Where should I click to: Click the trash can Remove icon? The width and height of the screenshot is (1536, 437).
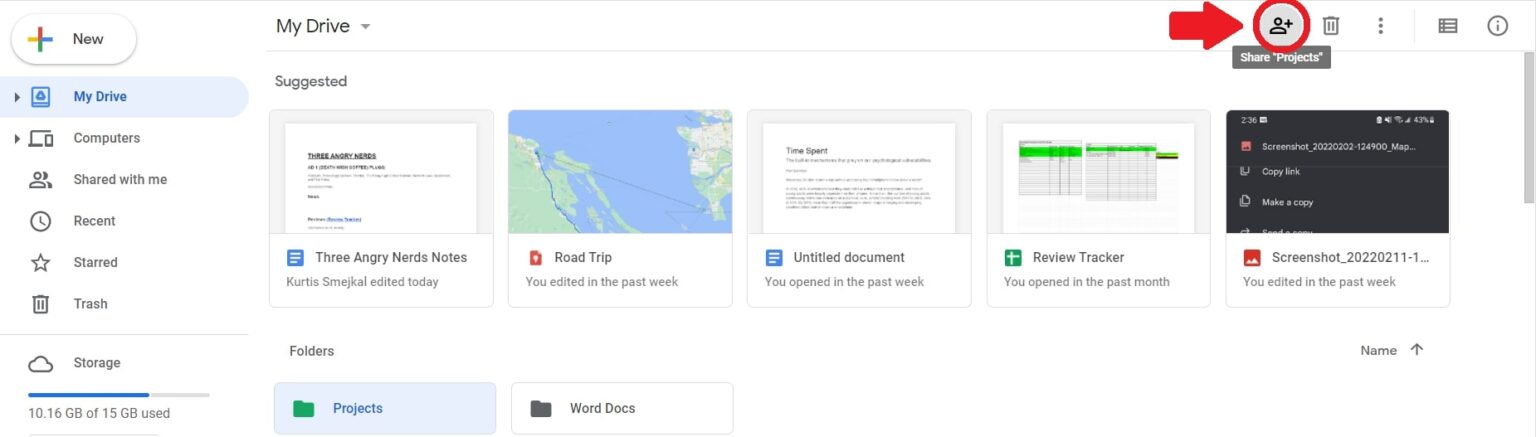[1331, 26]
